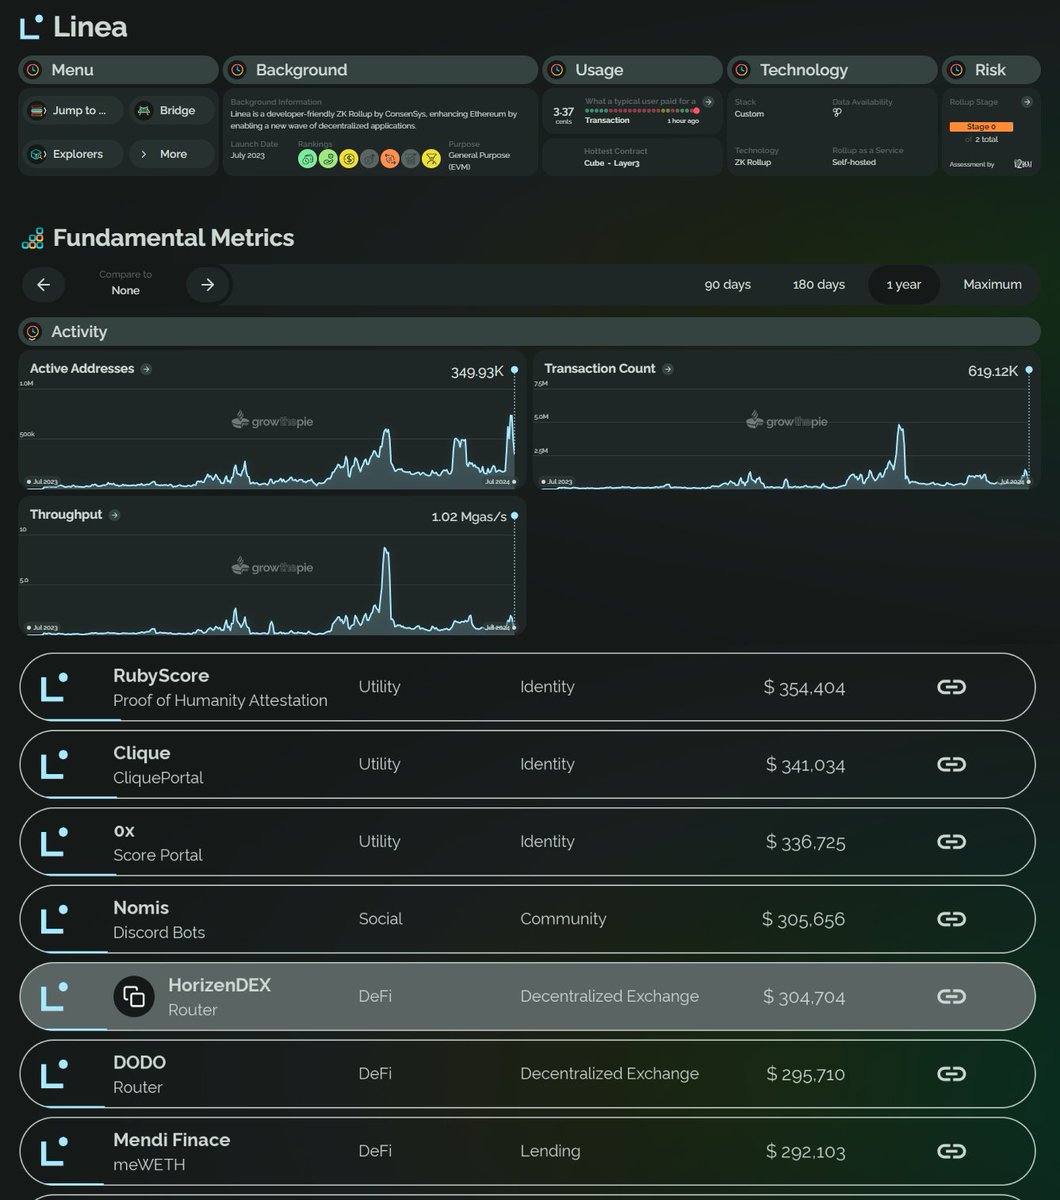1060x1200 pixels.
Task: Click the Cube - Layer3 hottest contract
Action: (x=612, y=162)
